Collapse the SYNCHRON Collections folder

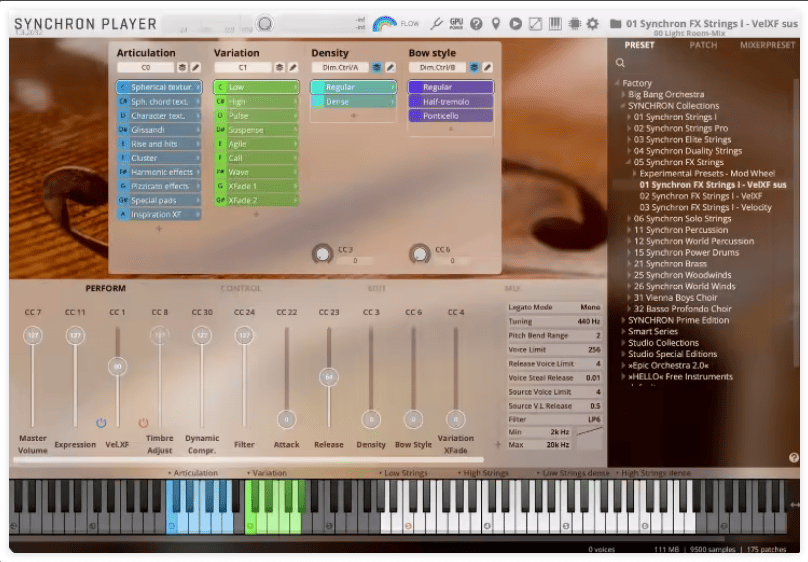click(x=624, y=106)
